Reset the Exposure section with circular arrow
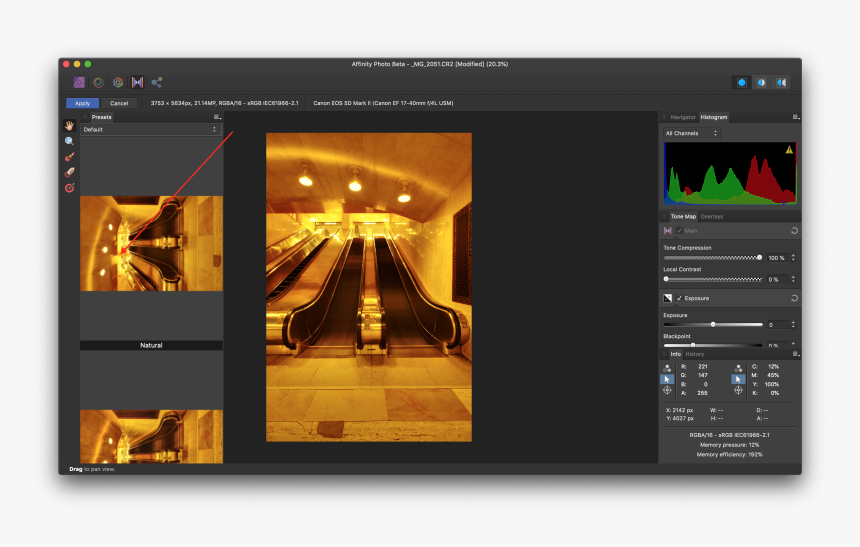This screenshot has width=860, height=547. [x=793, y=298]
